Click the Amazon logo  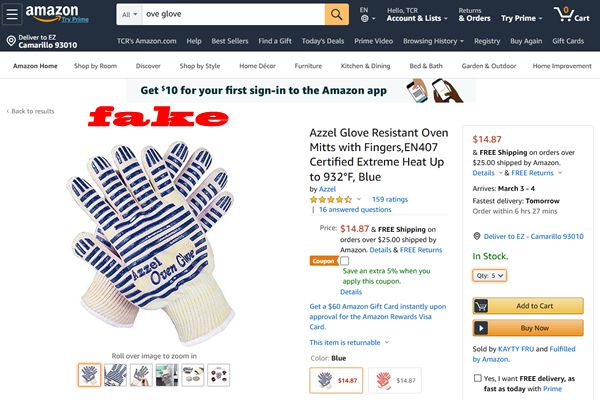coord(52,13)
